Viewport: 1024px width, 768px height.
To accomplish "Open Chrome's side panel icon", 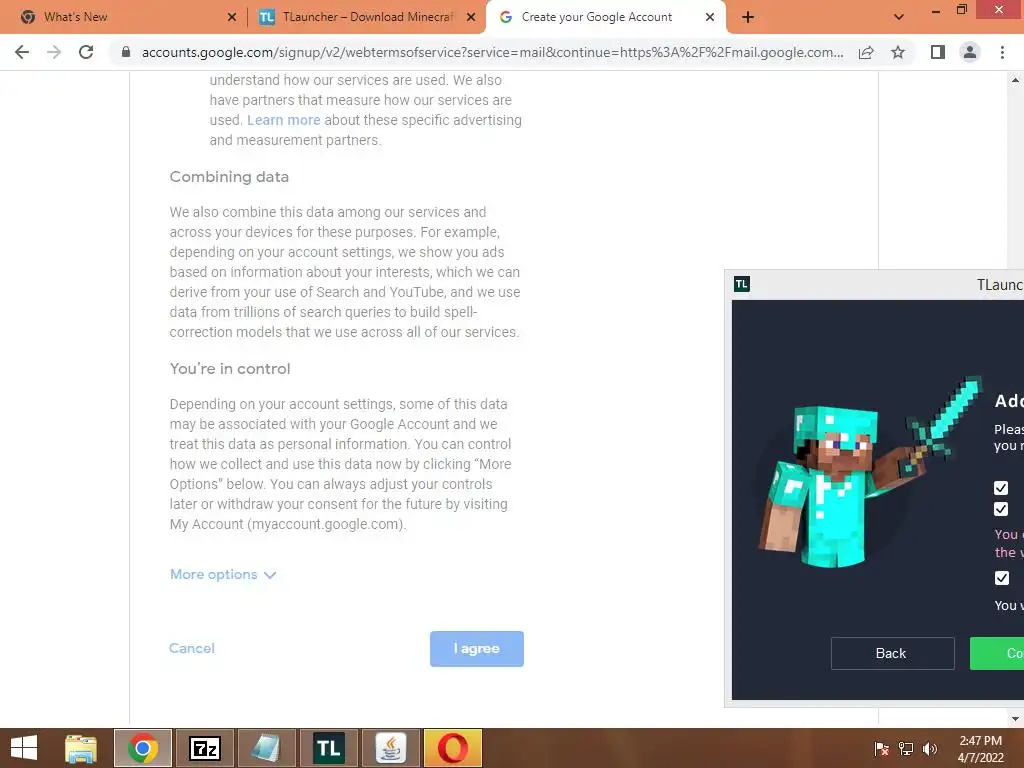I will coord(938,52).
